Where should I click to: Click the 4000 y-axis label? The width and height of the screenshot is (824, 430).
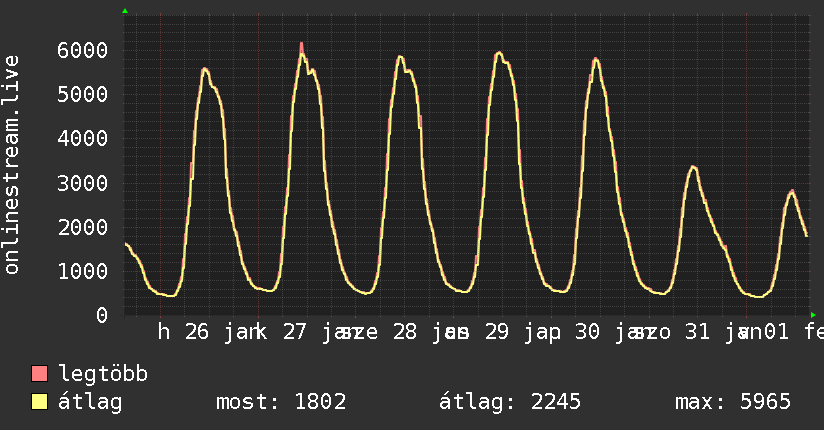(83, 139)
